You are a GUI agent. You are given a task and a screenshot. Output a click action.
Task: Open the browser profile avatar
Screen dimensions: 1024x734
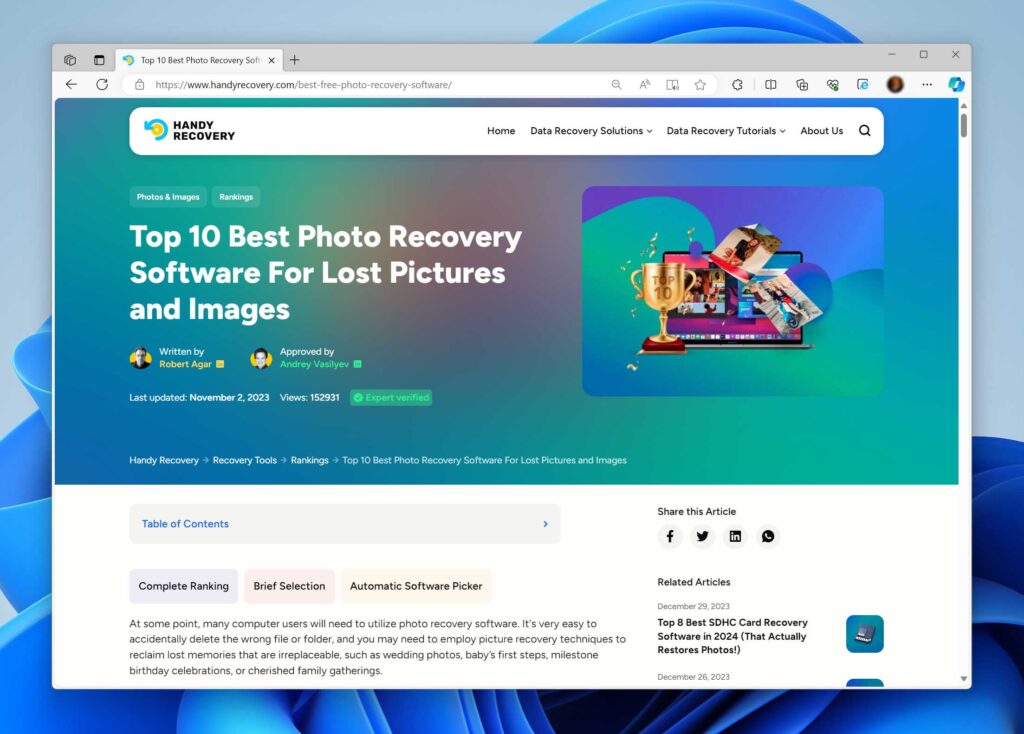click(894, 84)
